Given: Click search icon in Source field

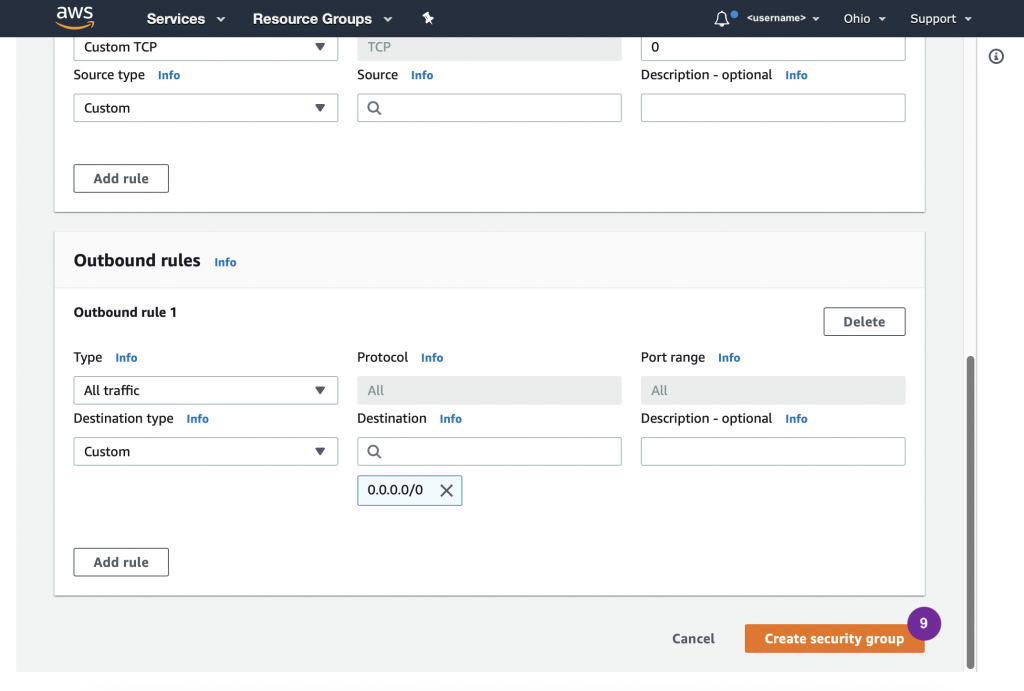Looking at the screenshot, I should click(375, 108).
